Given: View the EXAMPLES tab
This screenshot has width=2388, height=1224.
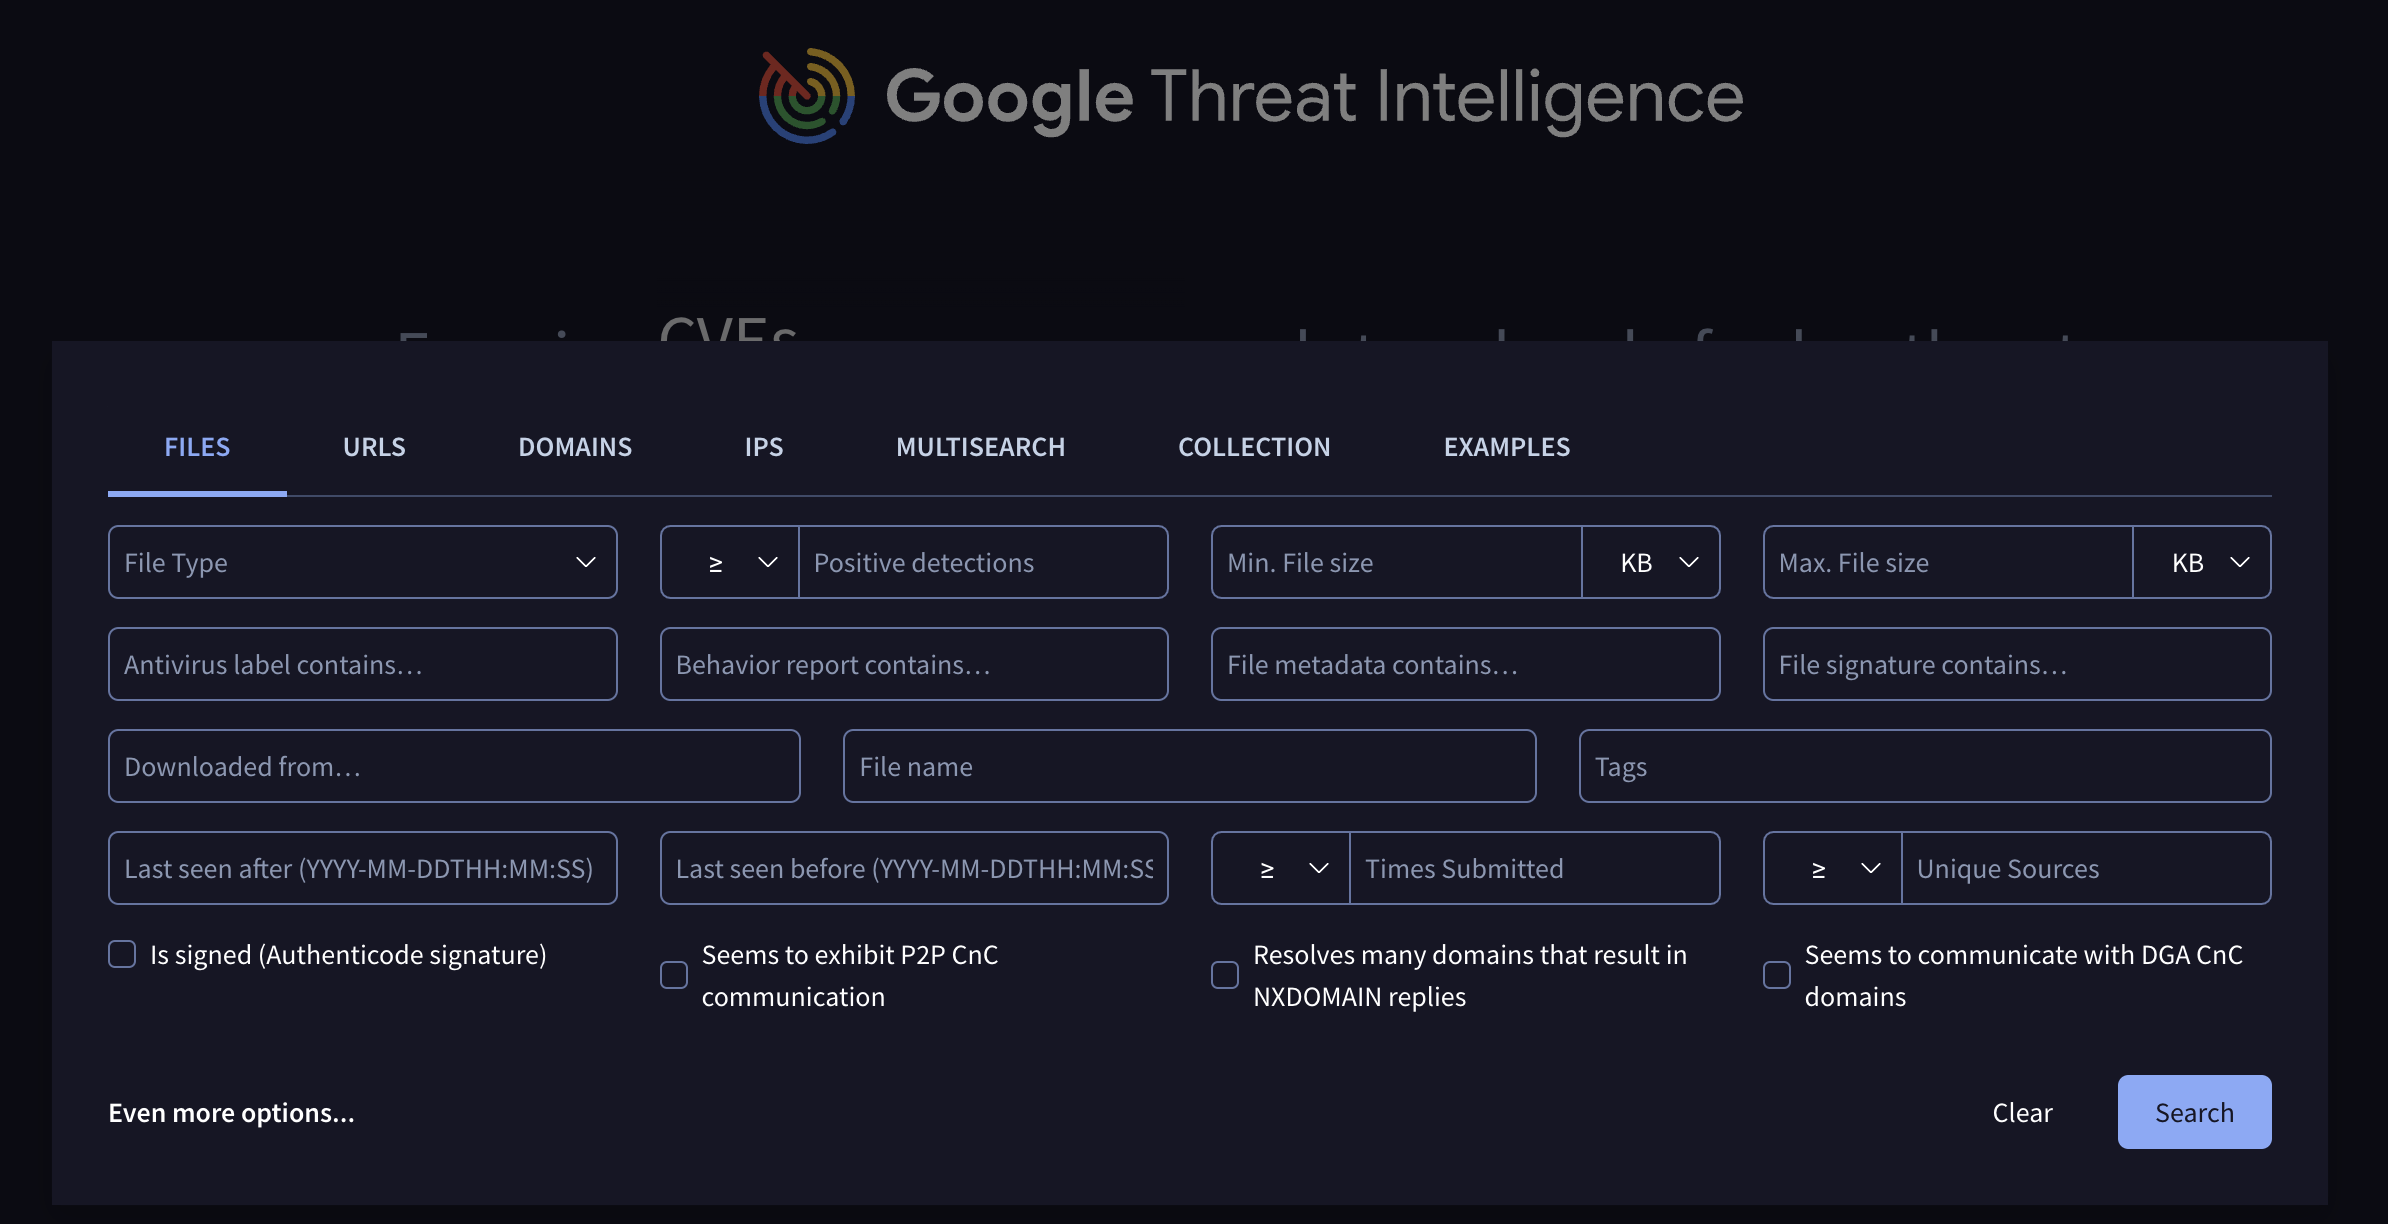Looking at the screenshot, I should pyautogui.click(x=1507, y=447).
